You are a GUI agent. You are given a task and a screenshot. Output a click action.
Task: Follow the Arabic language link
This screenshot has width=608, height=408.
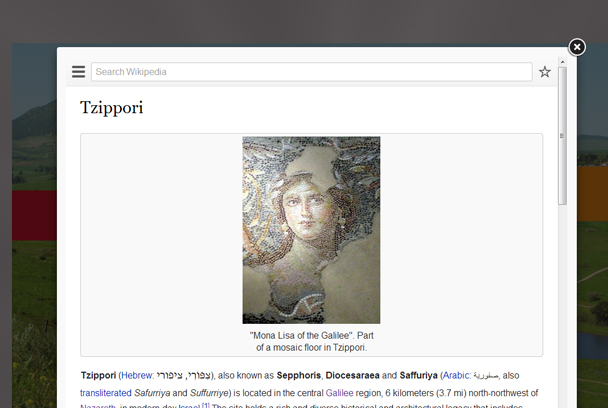coord(456,375)
